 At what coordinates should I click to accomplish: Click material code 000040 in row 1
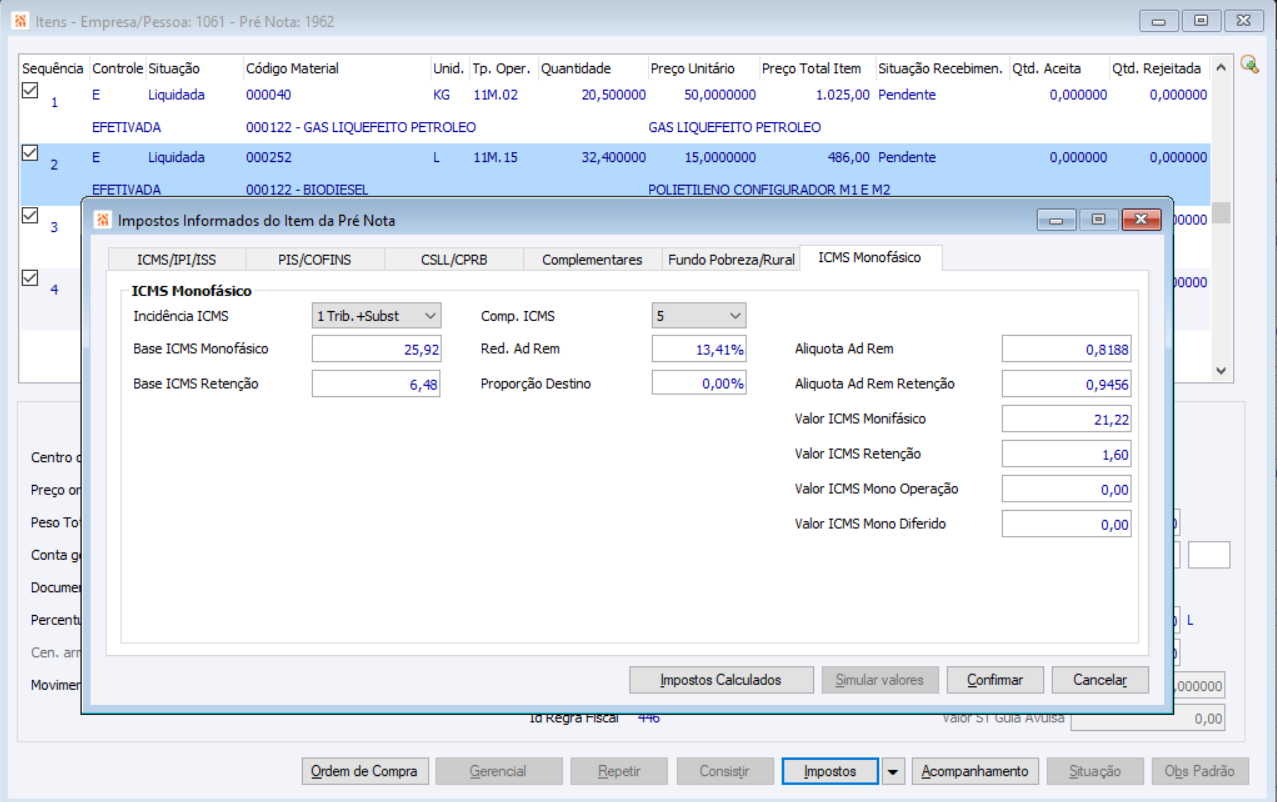268,95
